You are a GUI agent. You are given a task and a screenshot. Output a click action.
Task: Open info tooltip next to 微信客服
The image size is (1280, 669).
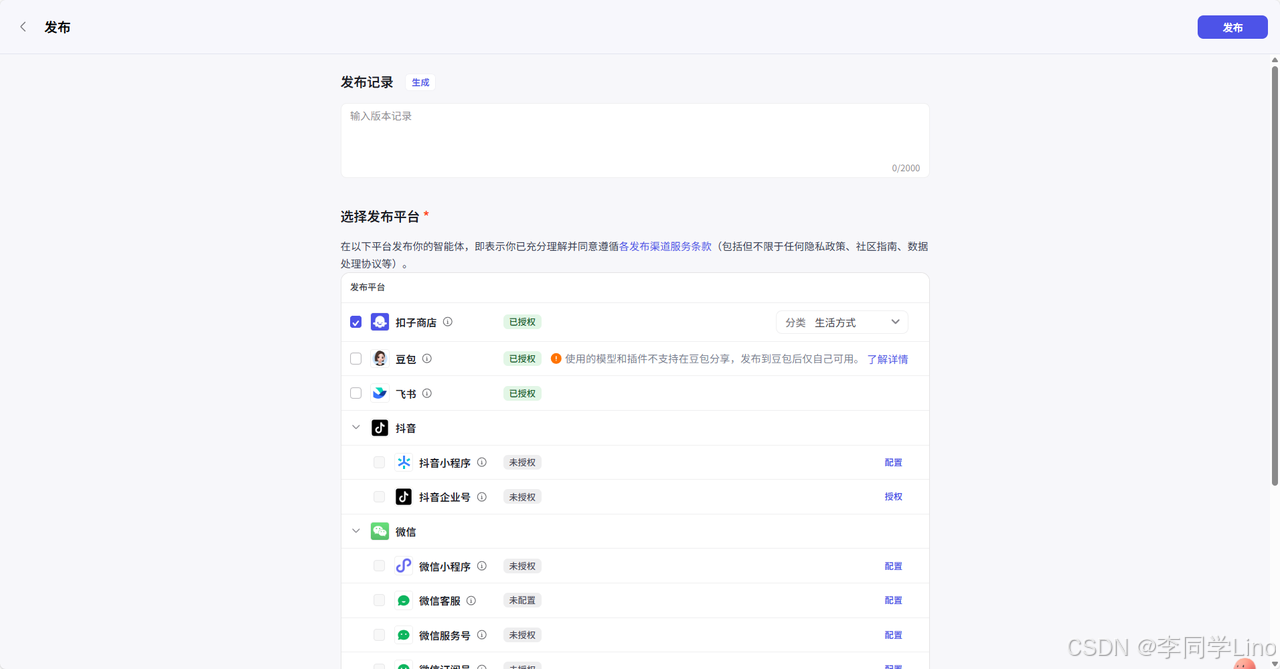pos(471,600)
